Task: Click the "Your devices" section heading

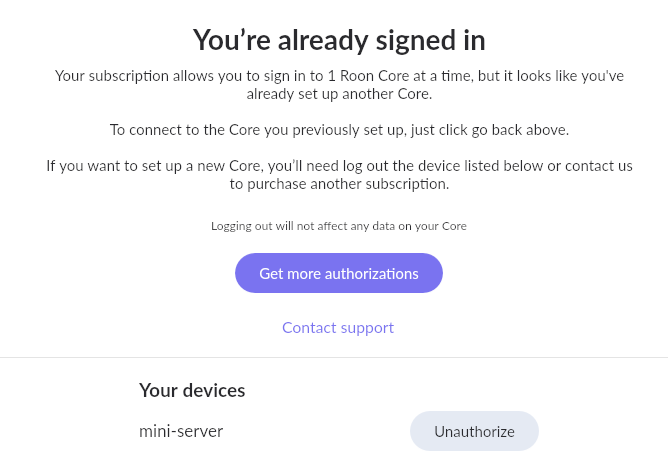Action: pyautogui.click(x=192, y=390)
